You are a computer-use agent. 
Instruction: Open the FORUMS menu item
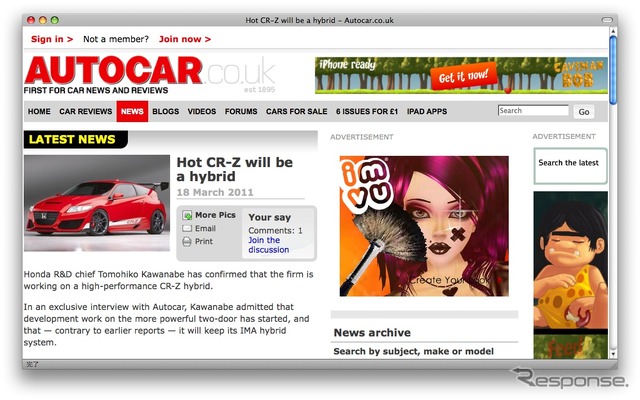click(241, 111)
